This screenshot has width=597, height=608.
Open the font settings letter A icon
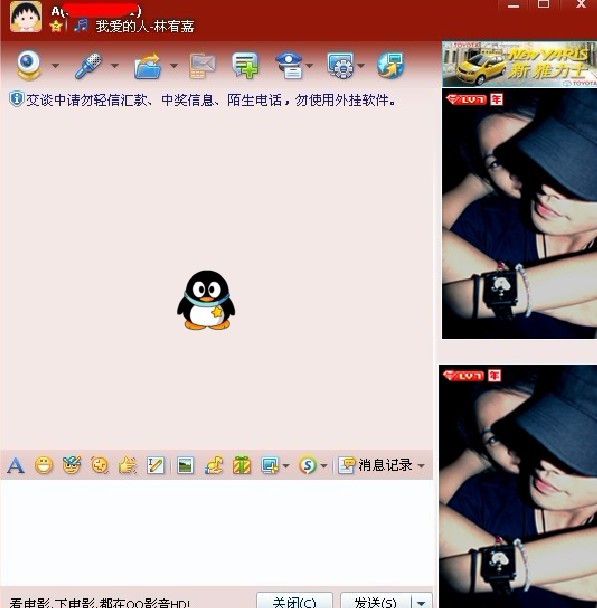coord(16,465)
